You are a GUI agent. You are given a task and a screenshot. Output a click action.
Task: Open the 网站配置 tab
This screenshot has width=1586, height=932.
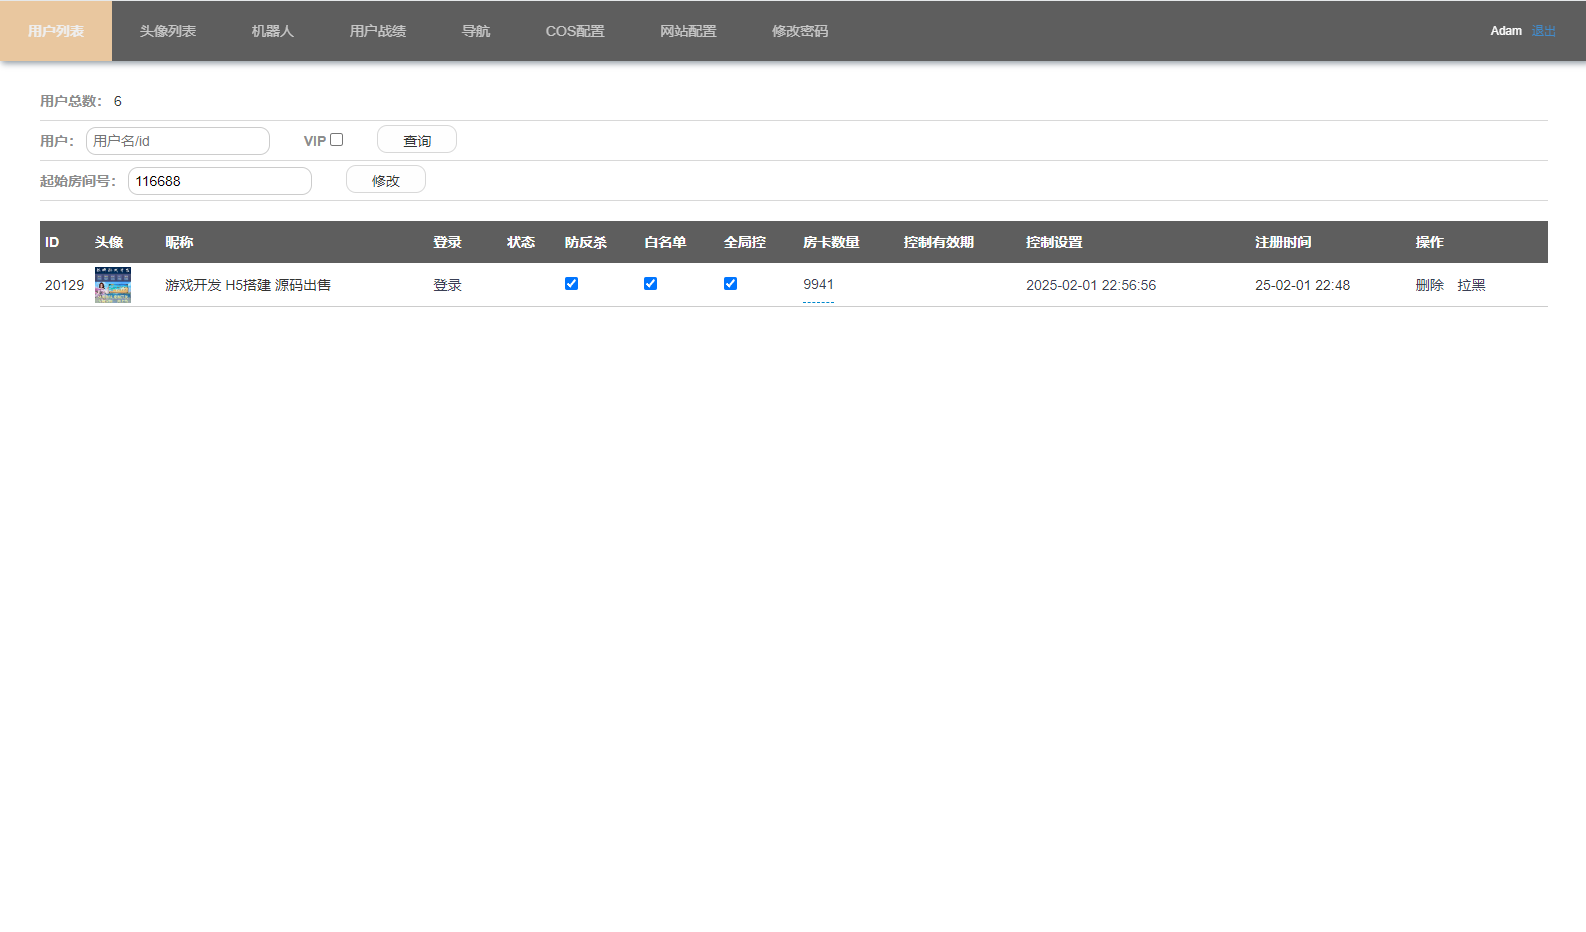[x=688, y=31]
